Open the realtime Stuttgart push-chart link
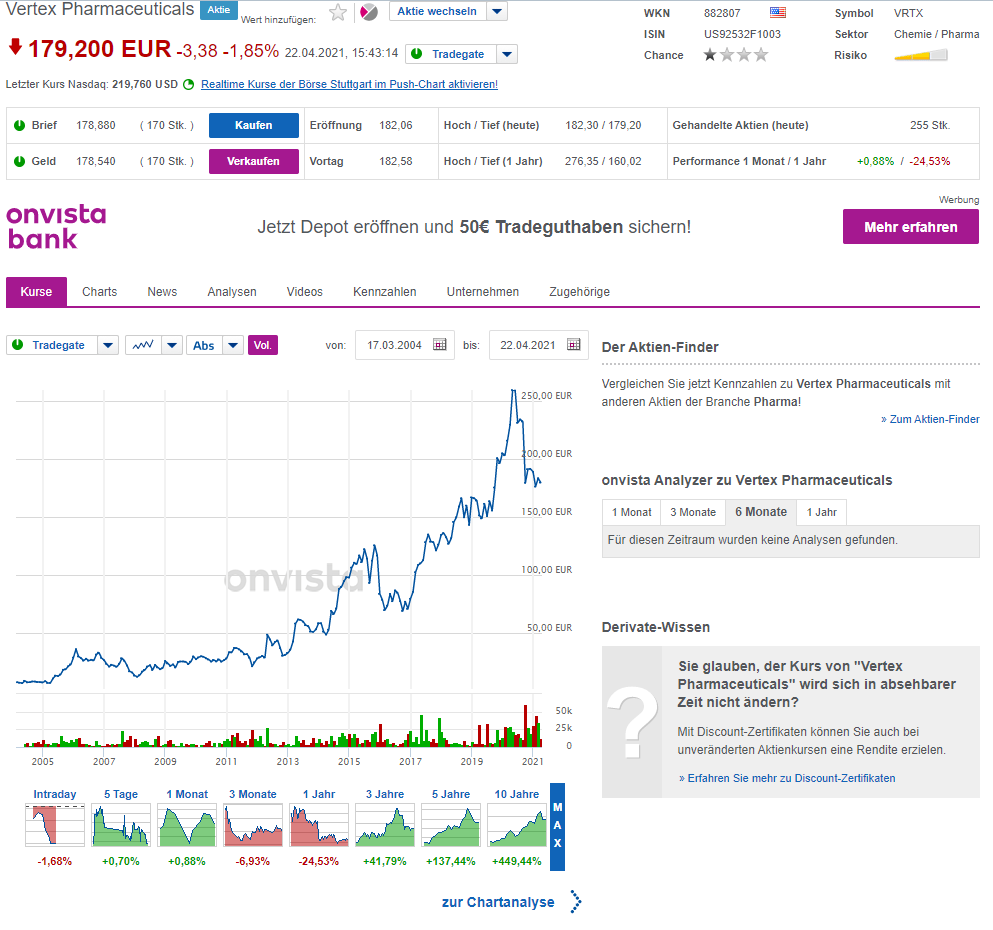Image resolution: width=993 pixels, height=930 pixels. [350, 84]
